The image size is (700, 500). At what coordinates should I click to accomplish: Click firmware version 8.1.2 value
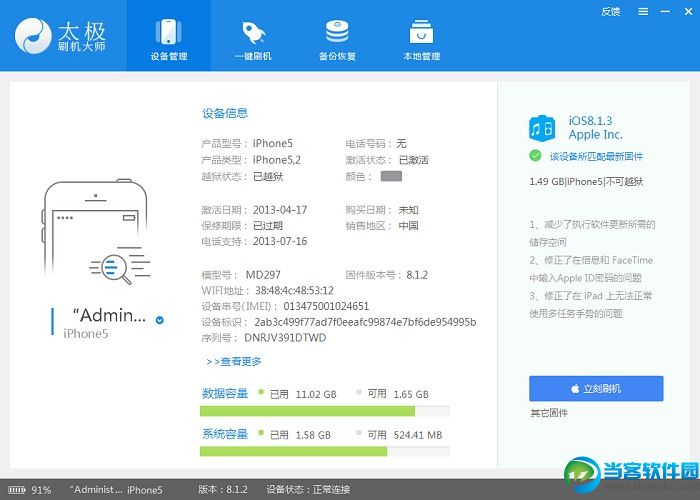(417, 275)
